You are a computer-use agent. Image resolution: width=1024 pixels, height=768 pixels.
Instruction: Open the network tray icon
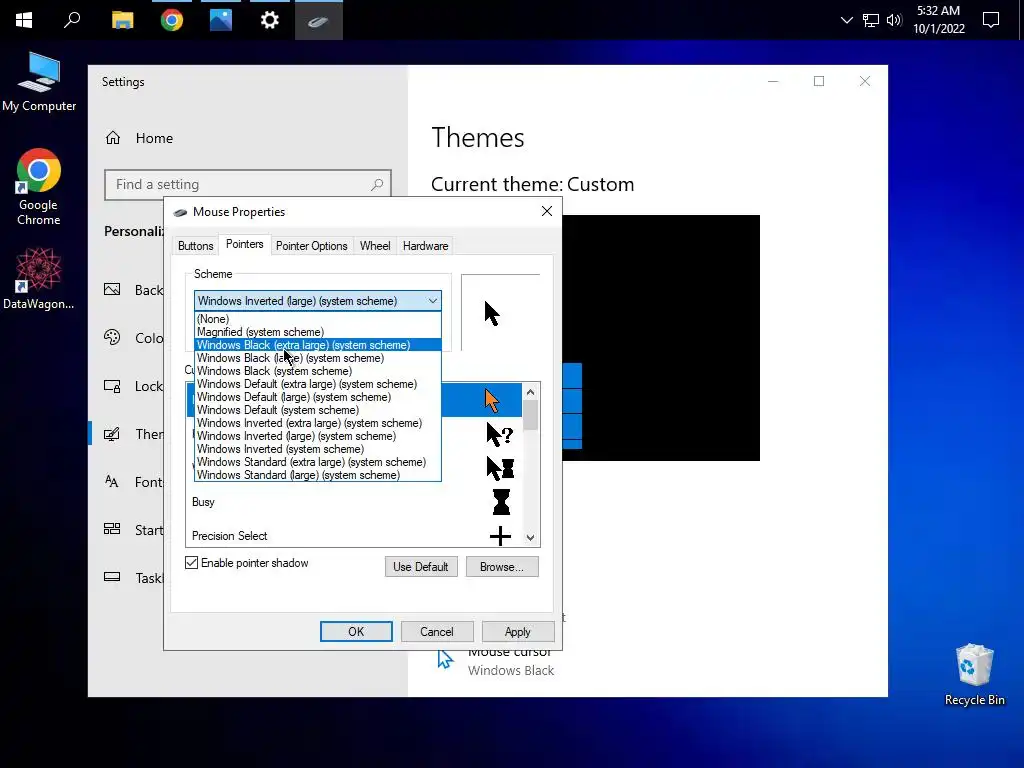pyautogui.click(x=871, y=20)
